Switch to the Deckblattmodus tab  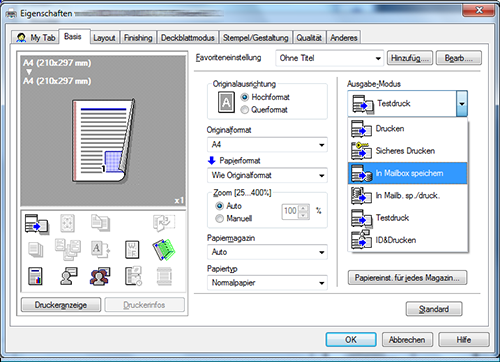coord(188,38)
